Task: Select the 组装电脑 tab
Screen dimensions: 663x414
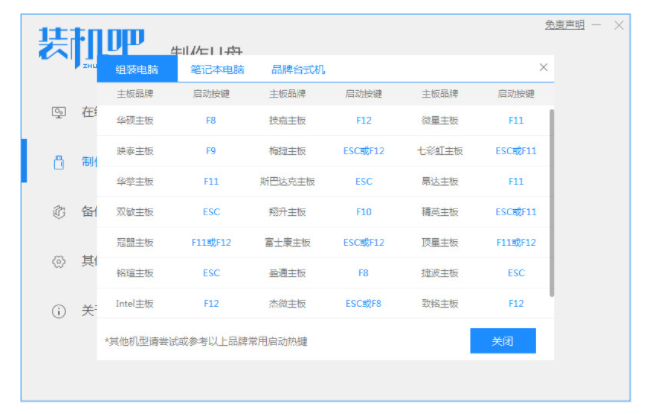Action: (137, 70)
